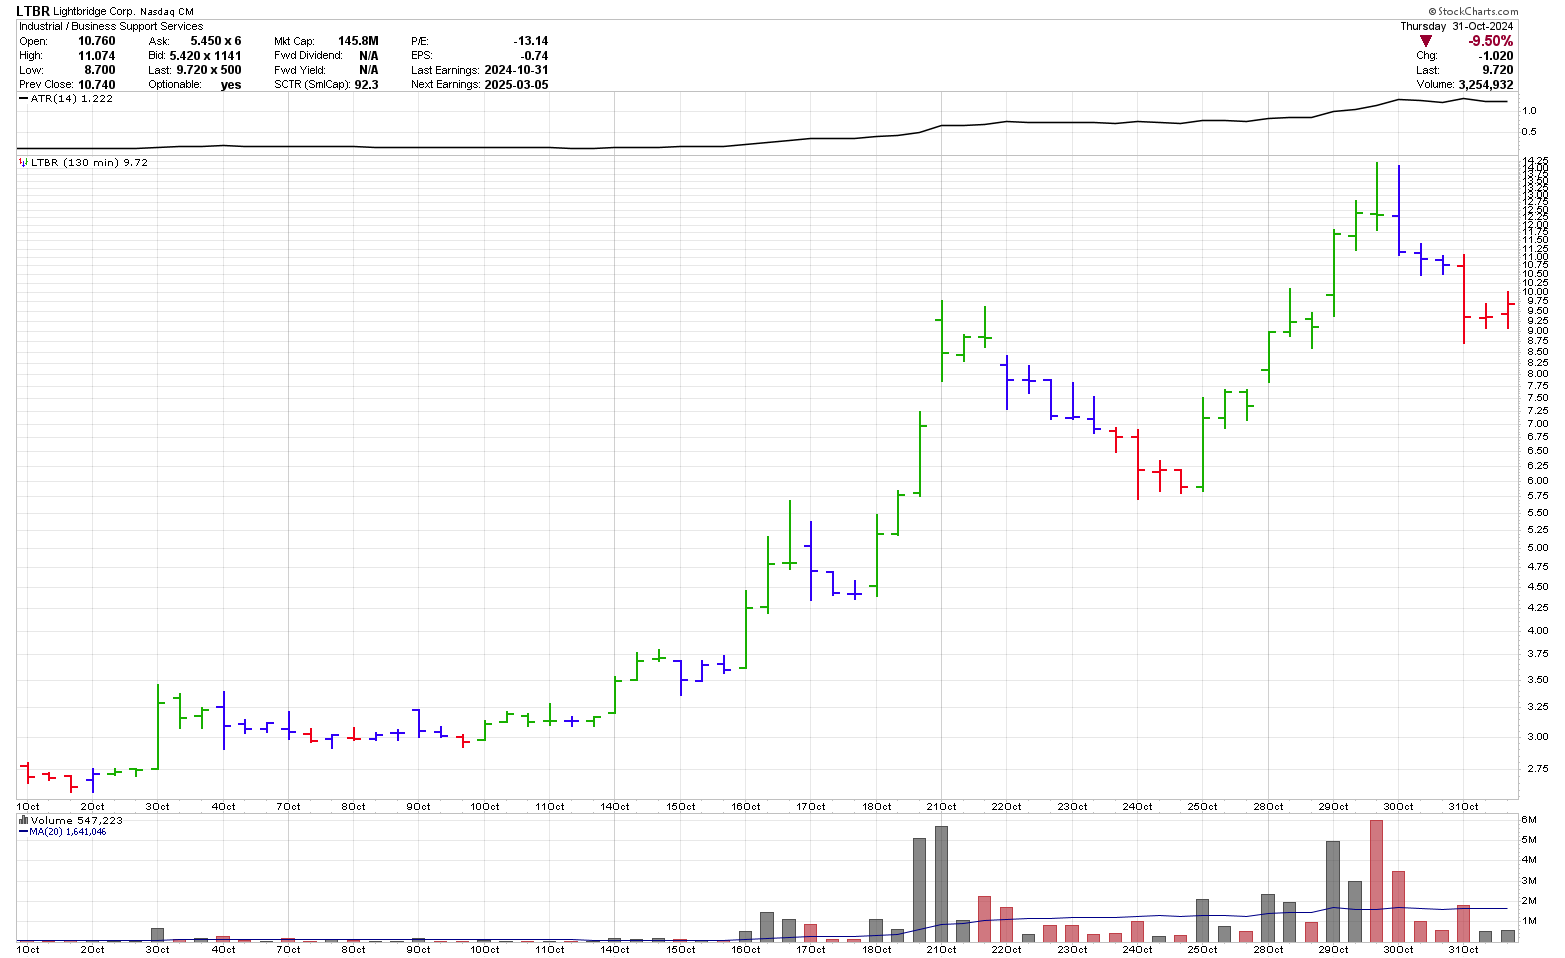Viewport: 1565px width, 958px height.
Task: Click the tallest gray volume bar at 21Oct
Action: [x=941, y=884]
